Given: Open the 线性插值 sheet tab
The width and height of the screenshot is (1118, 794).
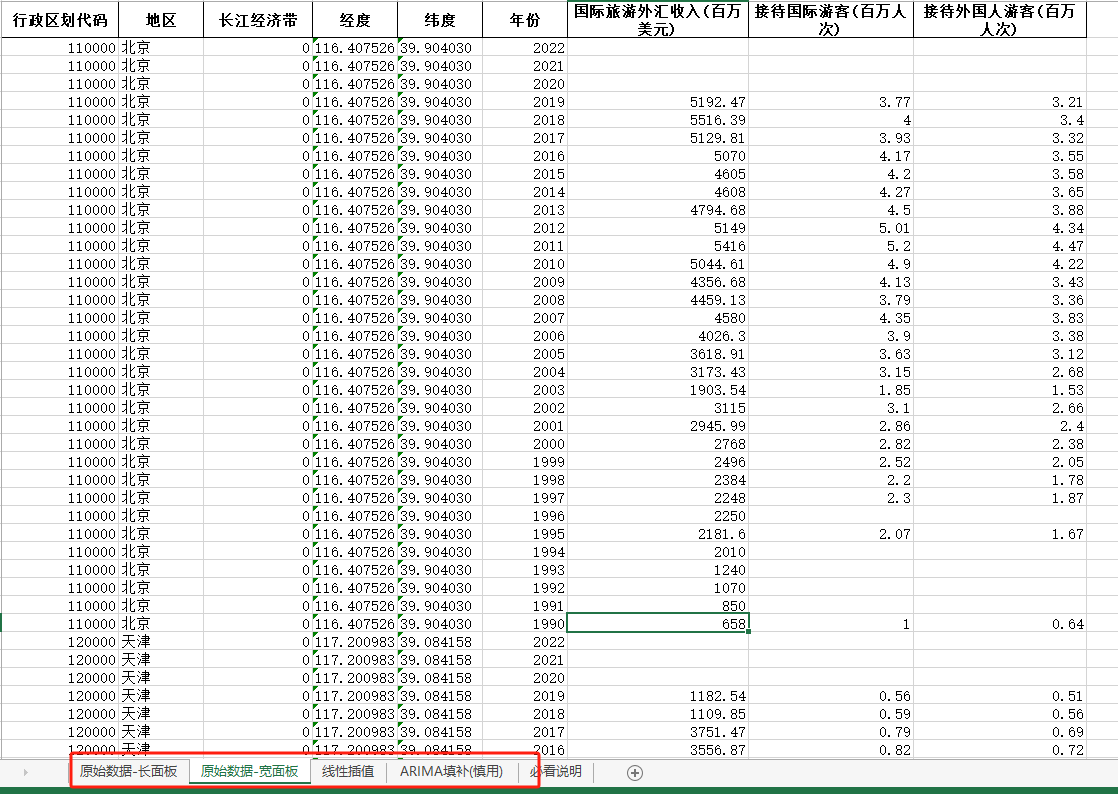Looking at the screenshot, I should pyautogui.click(x=348, y=771).
